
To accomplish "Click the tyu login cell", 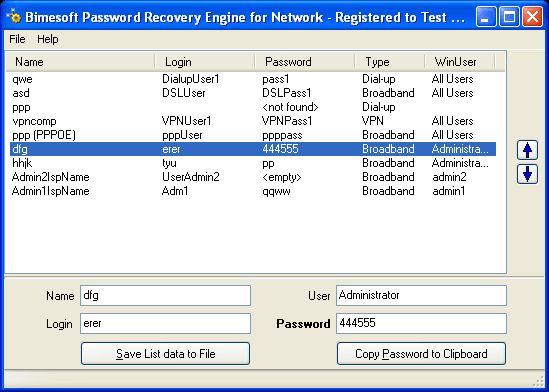I will coord(169,163).
